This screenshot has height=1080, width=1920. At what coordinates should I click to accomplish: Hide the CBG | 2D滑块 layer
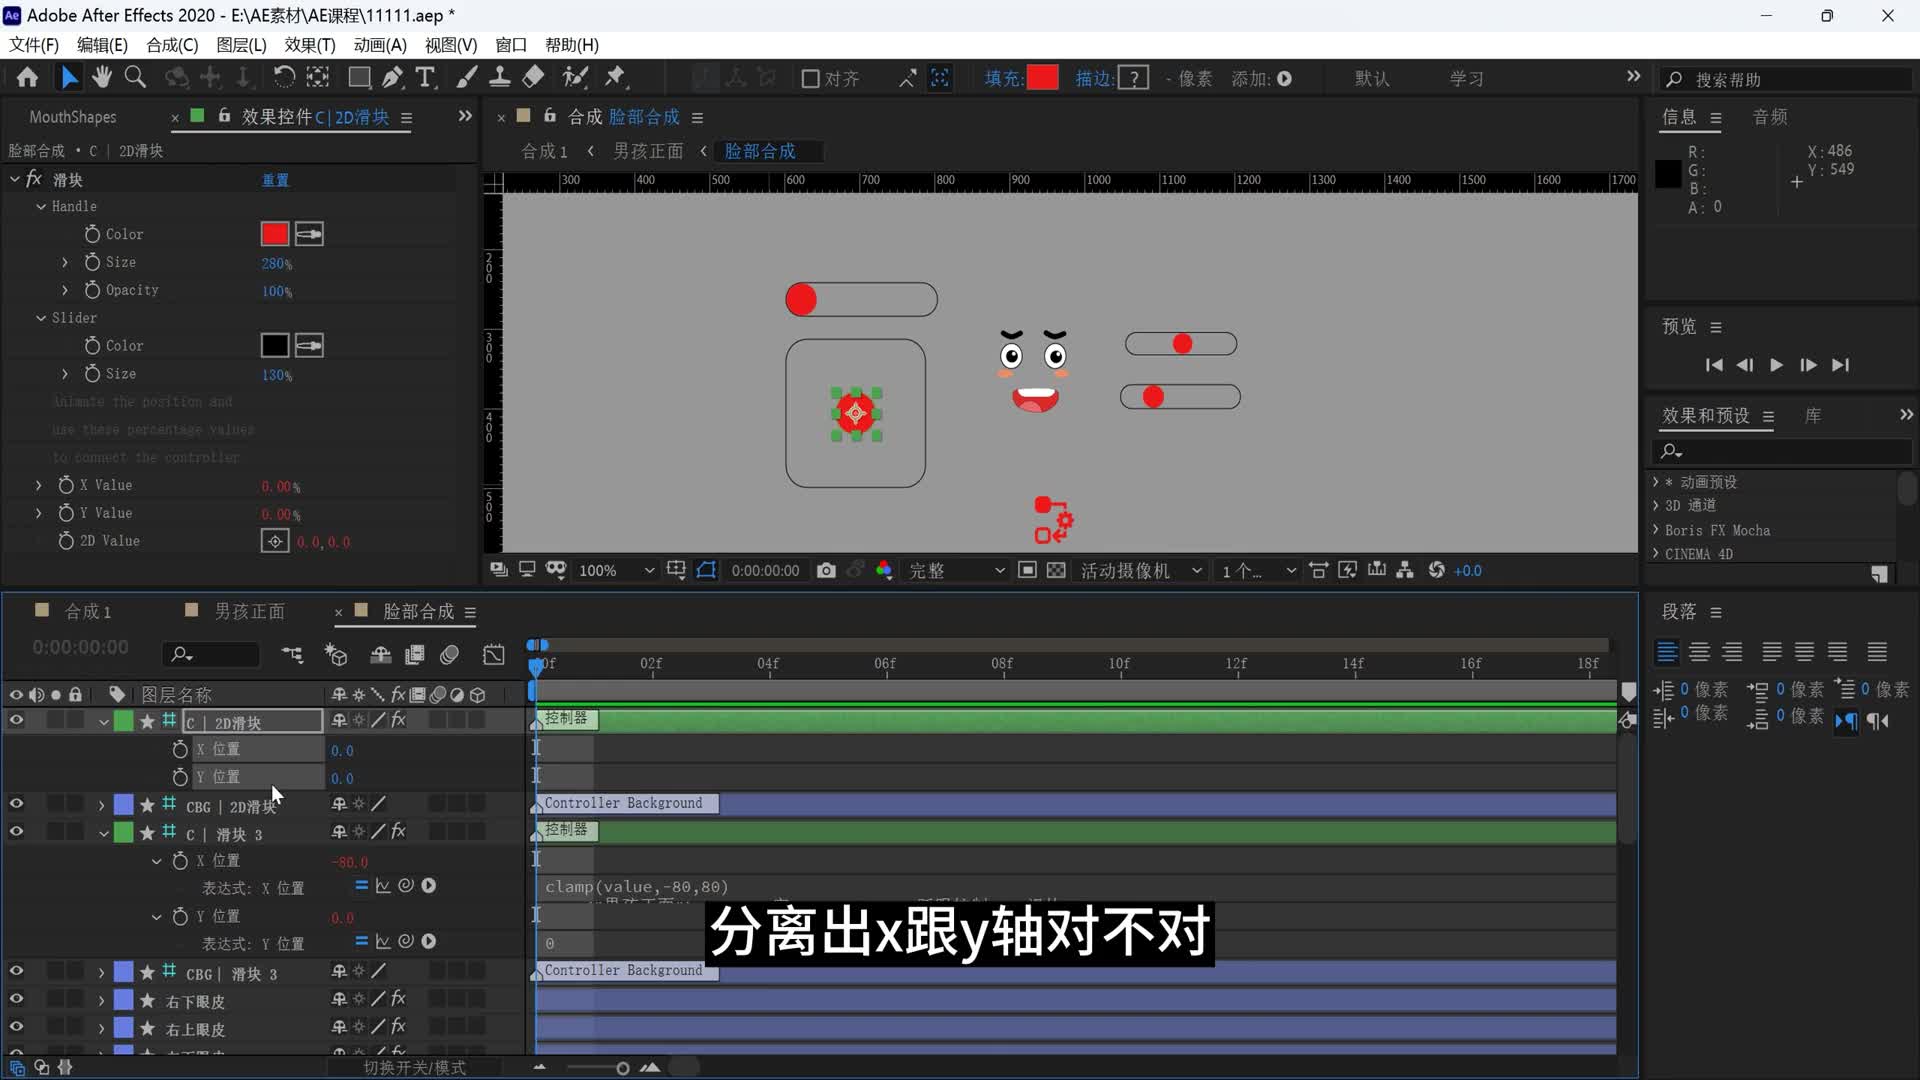(16, 804)
